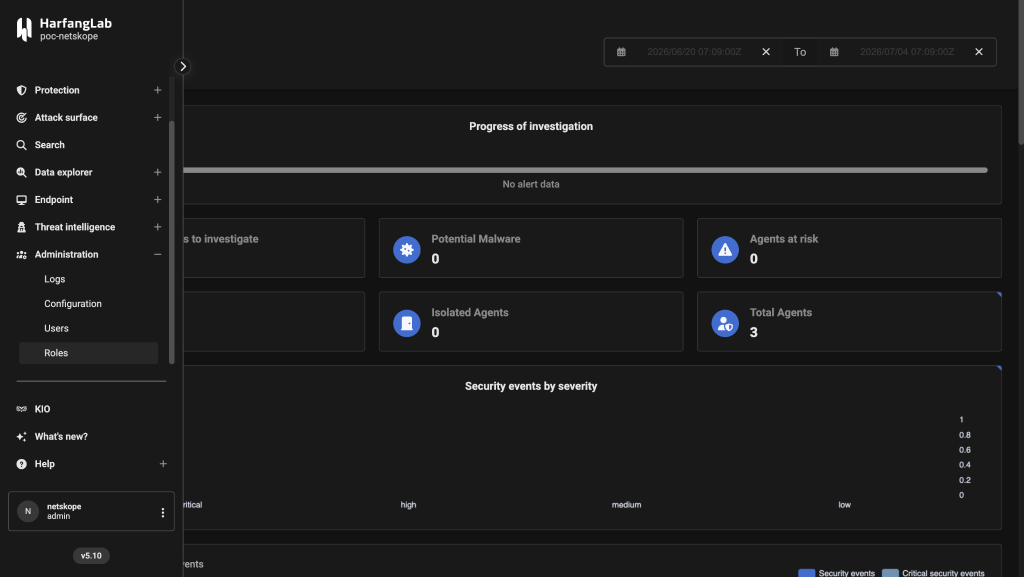The width and height of the screenshot is (1024, 577).
Task: Collapse the Administration submenu minus
Action: coord(157,255)
